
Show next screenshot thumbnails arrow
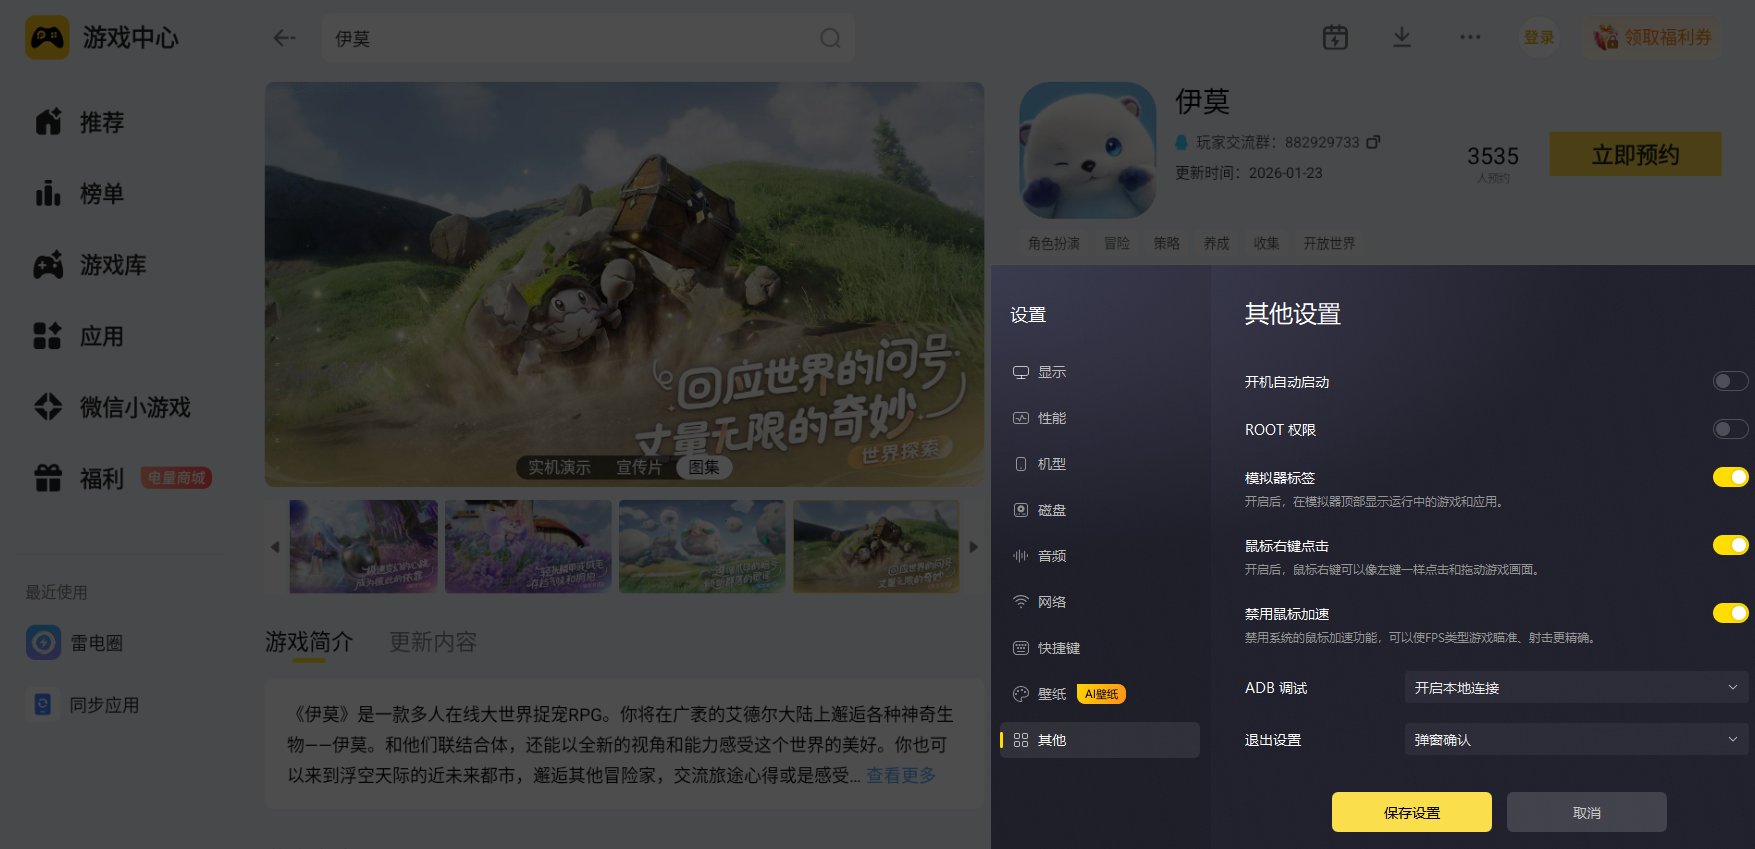point(973,547)
